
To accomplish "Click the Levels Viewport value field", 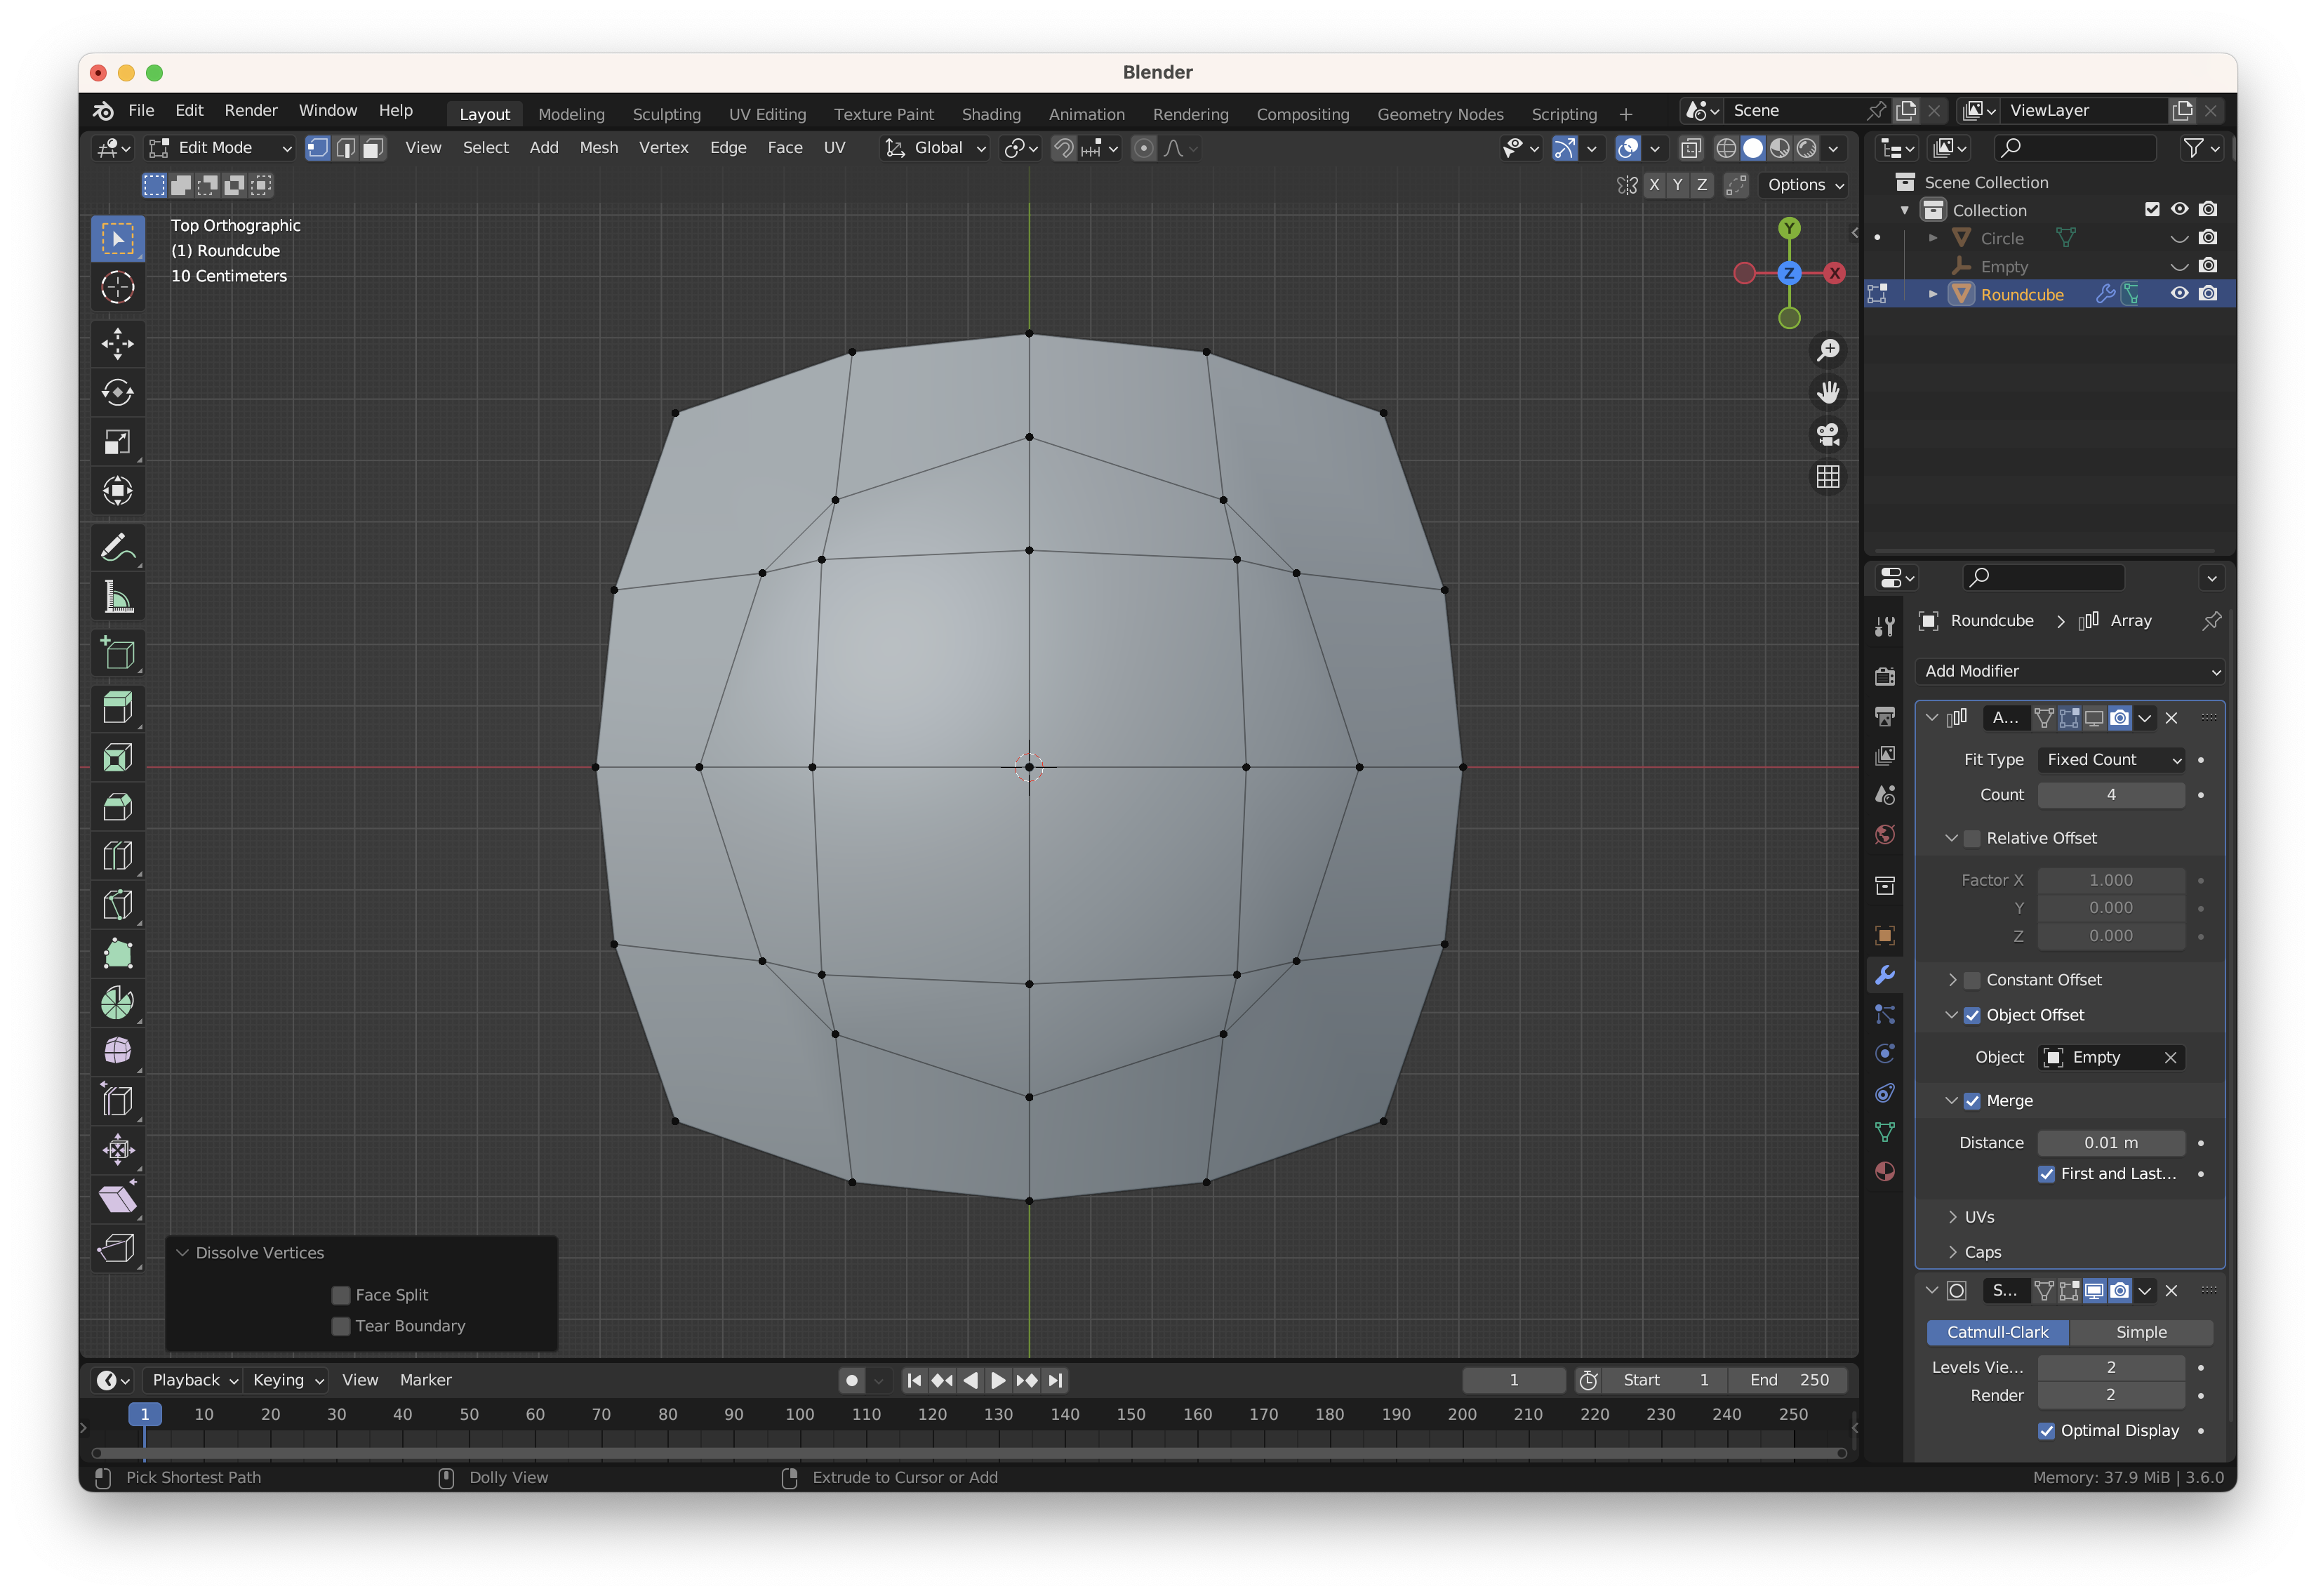I will click(2111, 1367).
